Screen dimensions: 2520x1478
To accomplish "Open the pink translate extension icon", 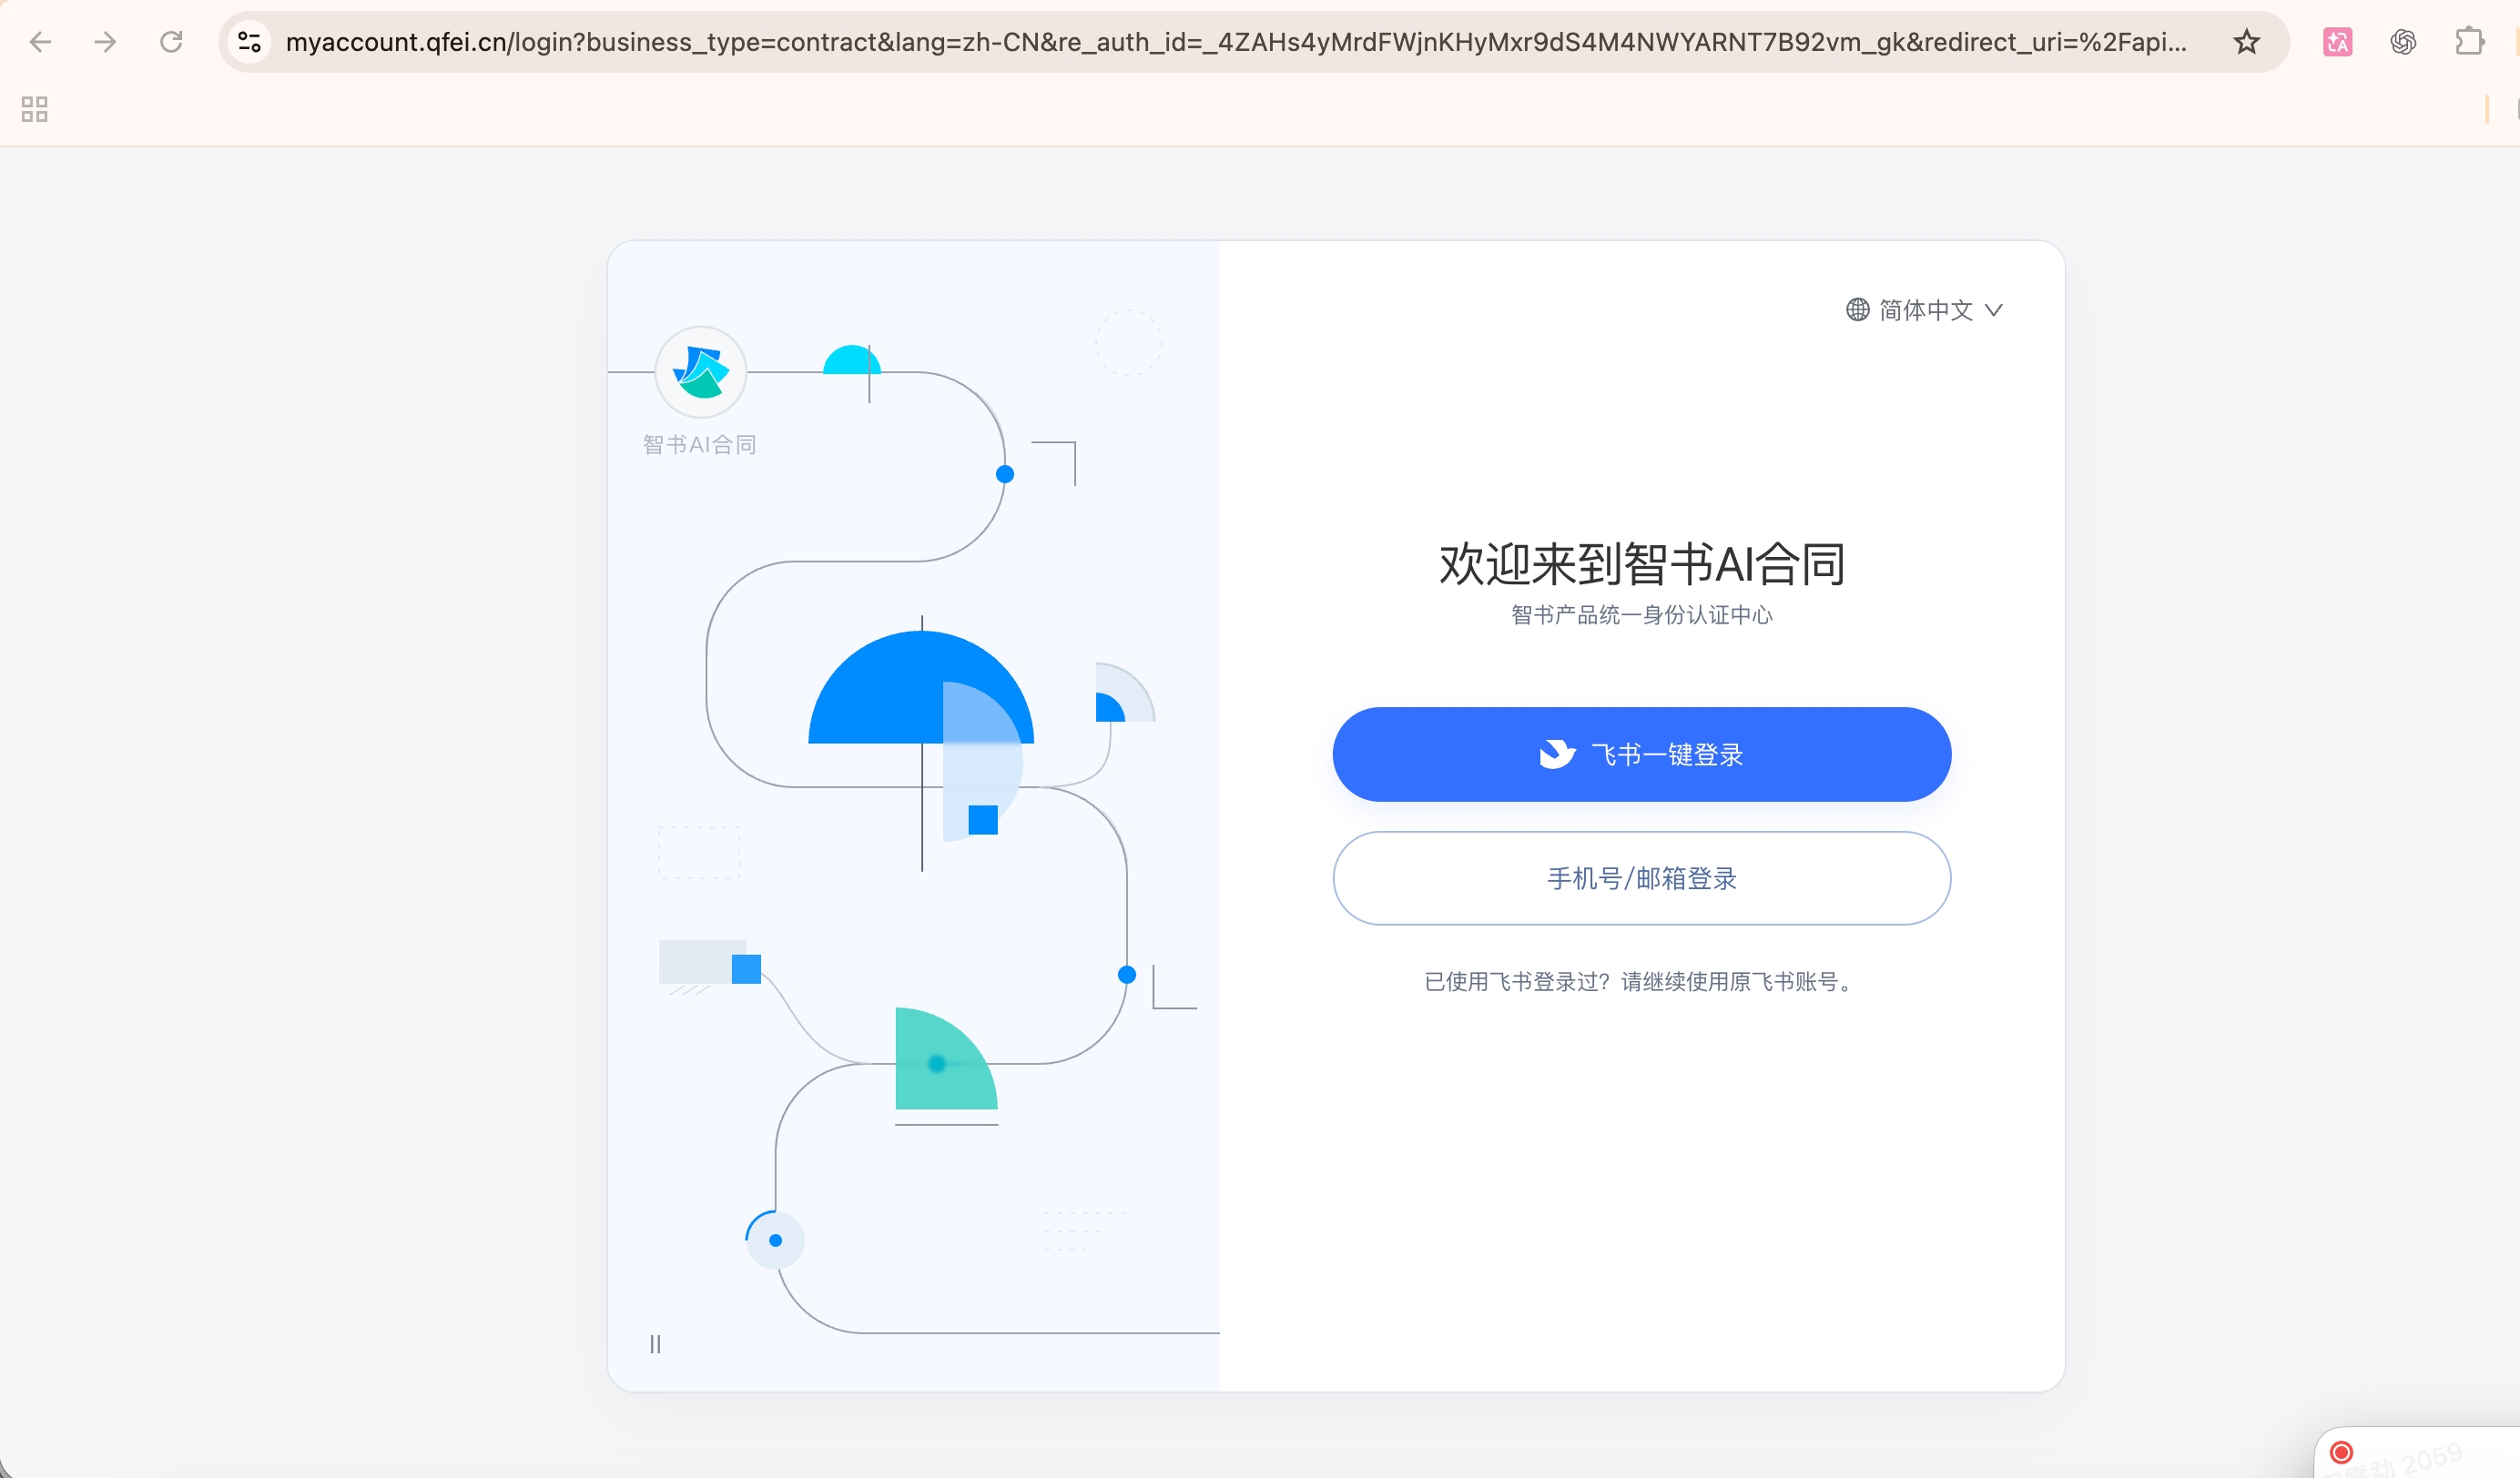I will click(2337, 42).
